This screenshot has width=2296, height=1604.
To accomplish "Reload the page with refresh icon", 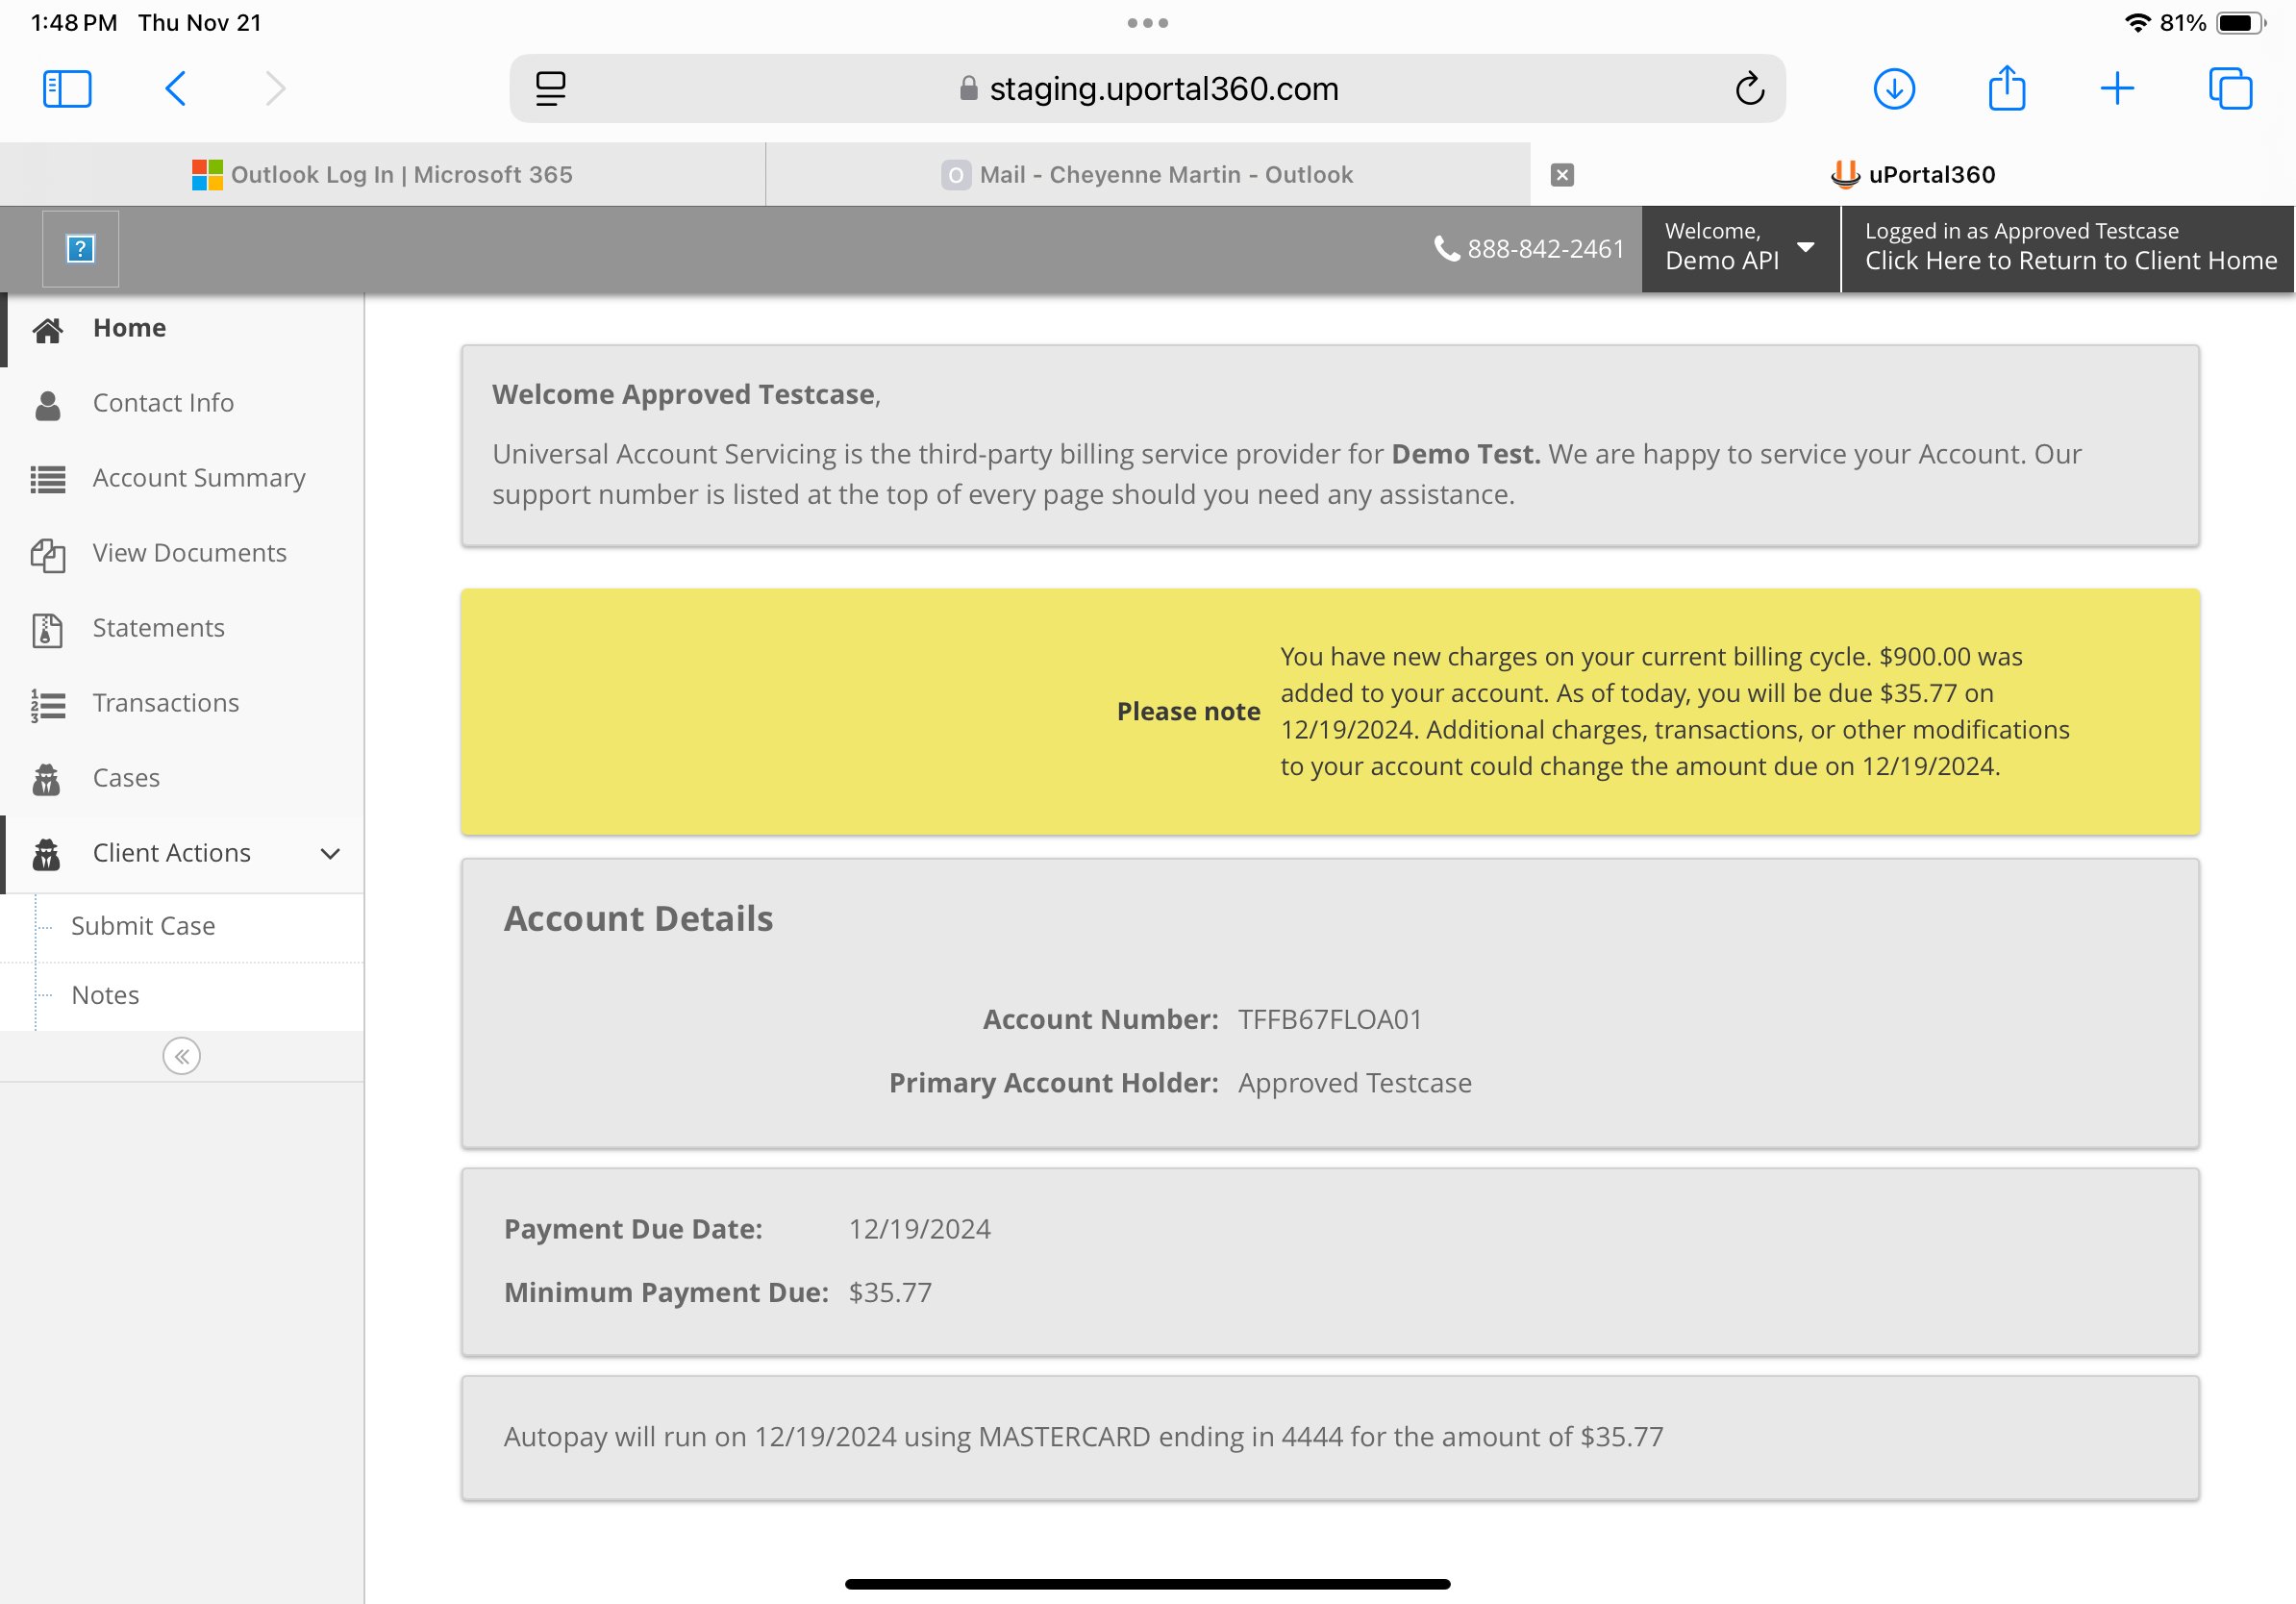I will (x=1749, y=89).
